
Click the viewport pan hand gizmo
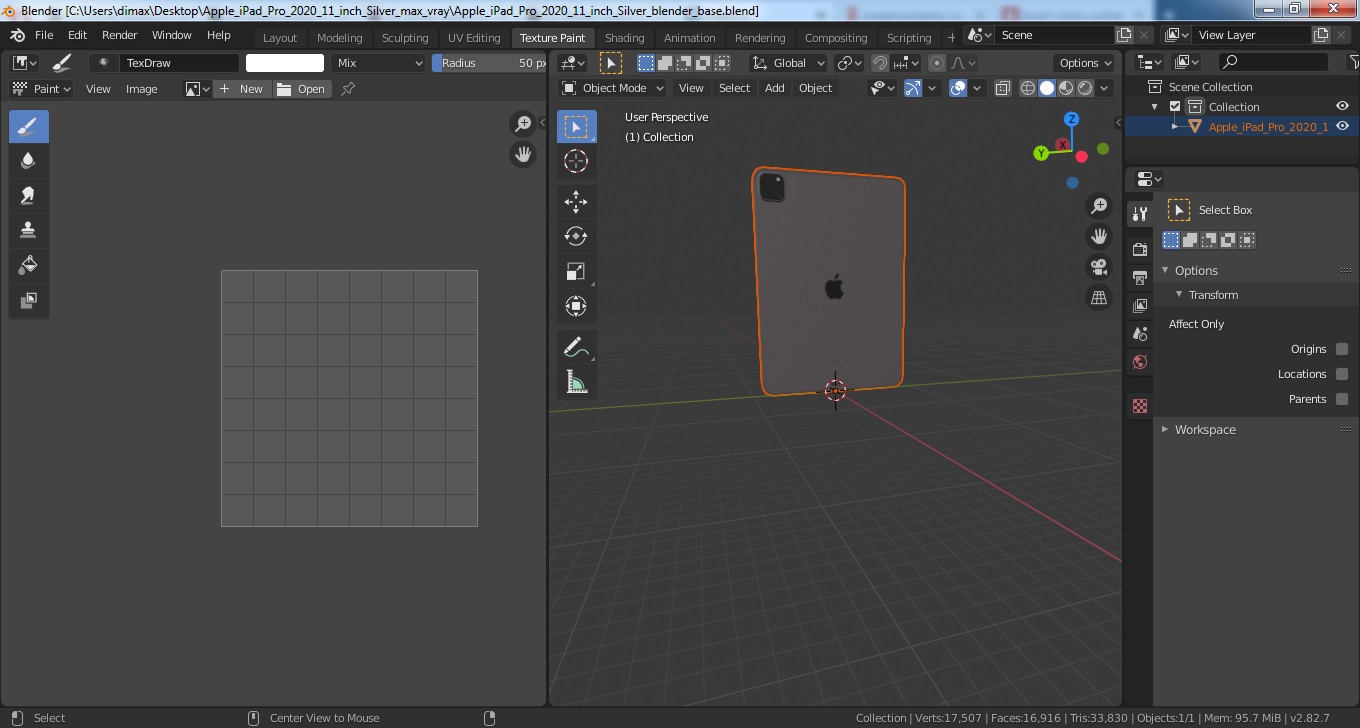(1099, 237)
